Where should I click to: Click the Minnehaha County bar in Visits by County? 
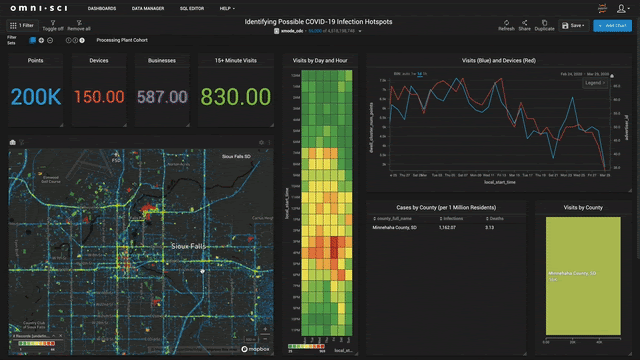coord(583,276)
